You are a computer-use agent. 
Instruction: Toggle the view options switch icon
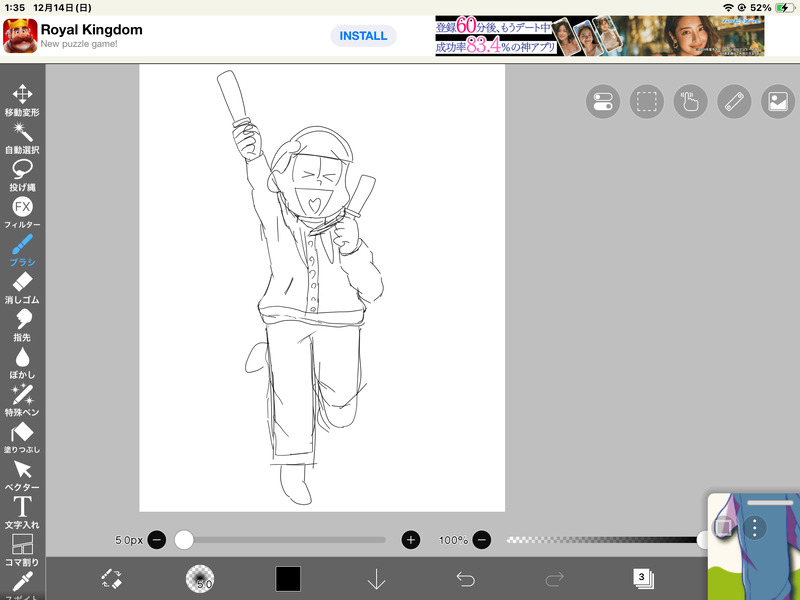coord(603,102)
